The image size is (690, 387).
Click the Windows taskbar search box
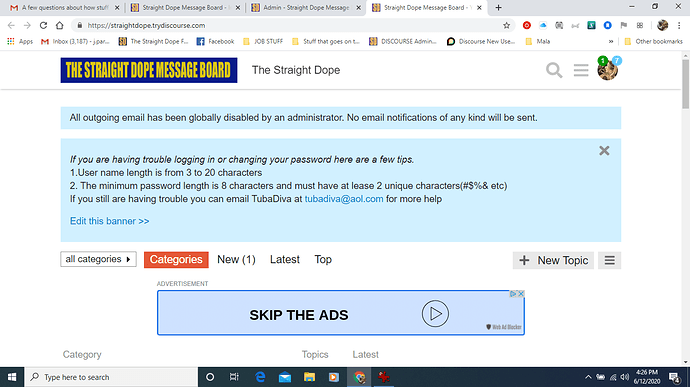coord(111,377)
